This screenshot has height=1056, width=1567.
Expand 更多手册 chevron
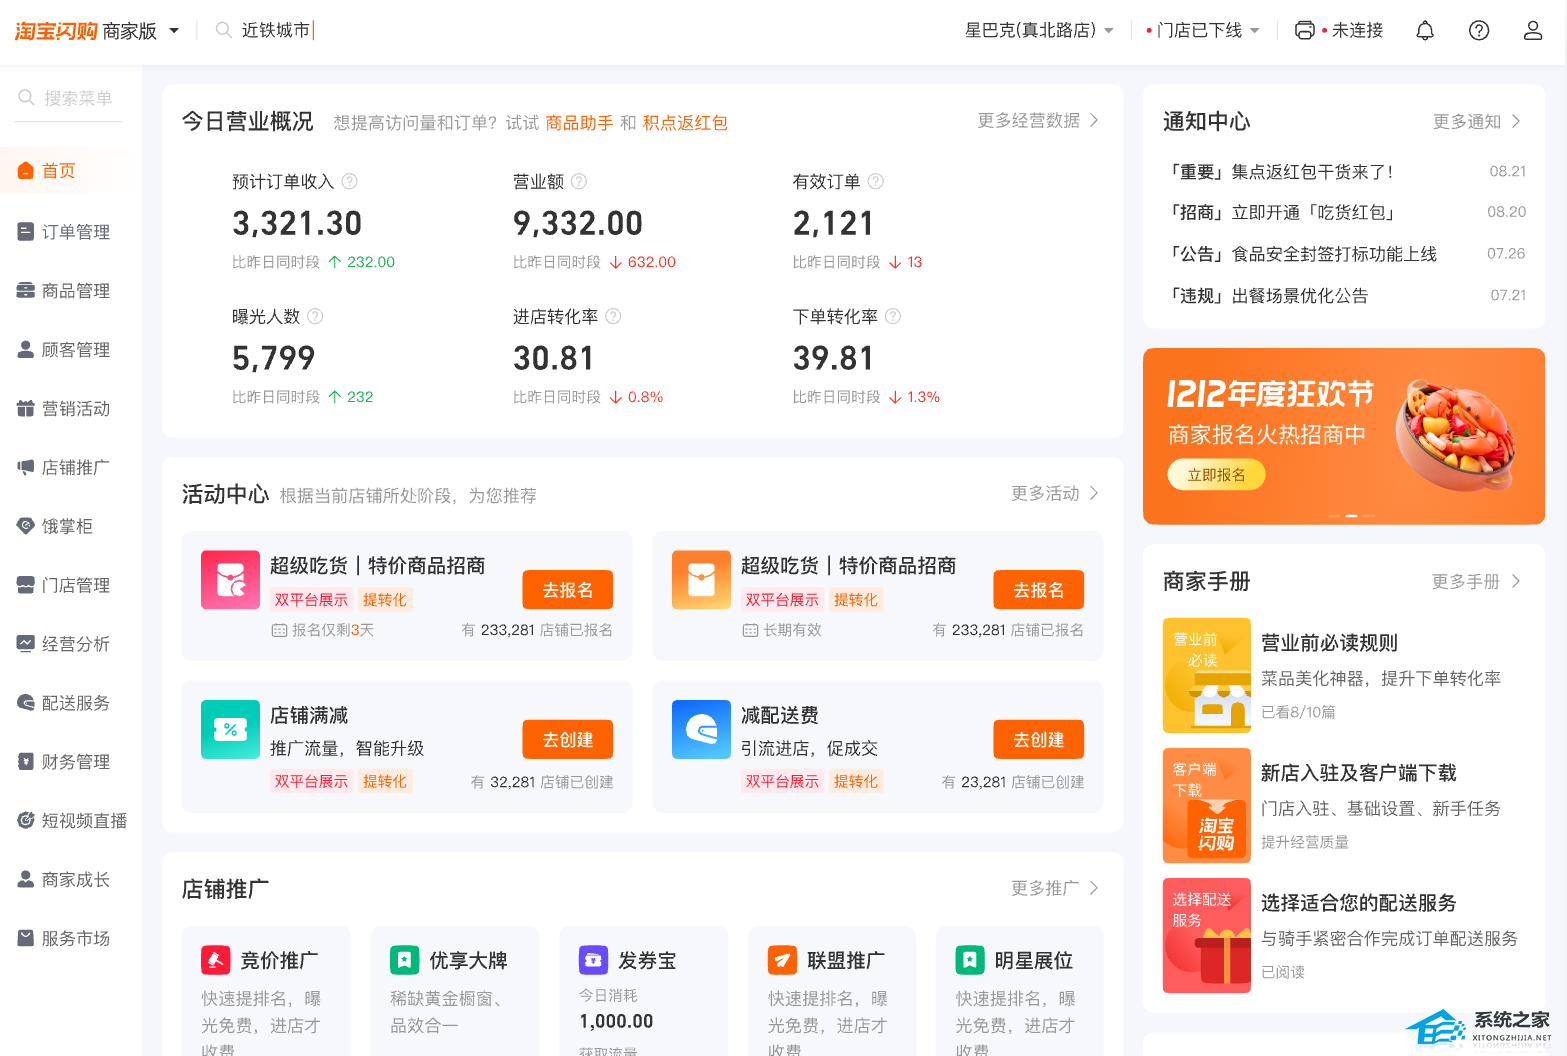click(x=1516, y=581)
